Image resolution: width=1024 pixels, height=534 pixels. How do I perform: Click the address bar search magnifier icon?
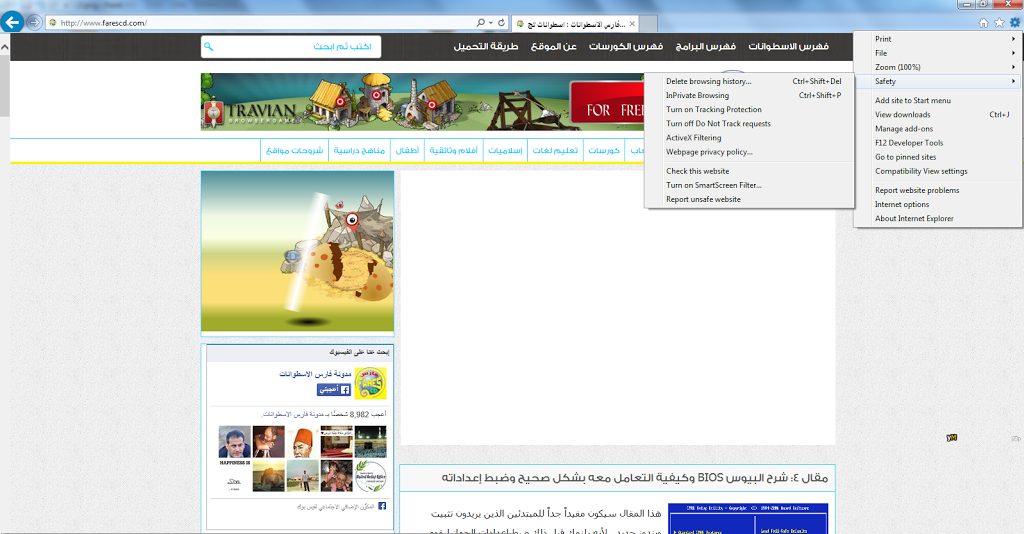[481, 22]
